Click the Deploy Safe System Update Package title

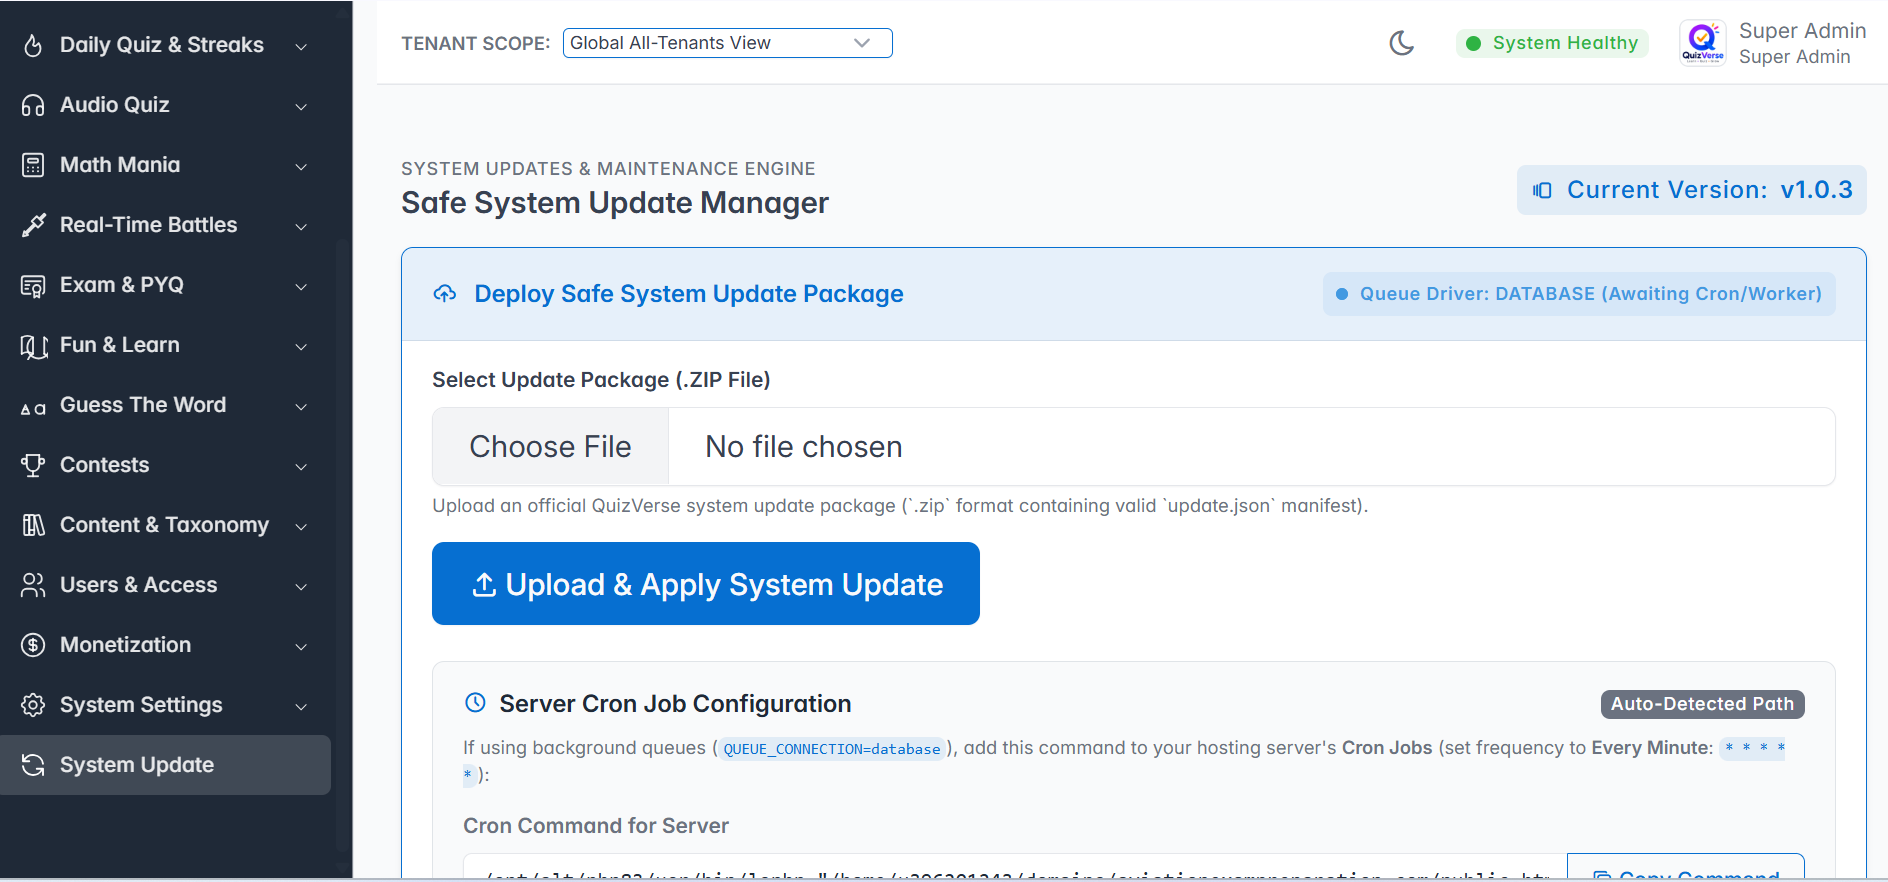pos(689,294)
